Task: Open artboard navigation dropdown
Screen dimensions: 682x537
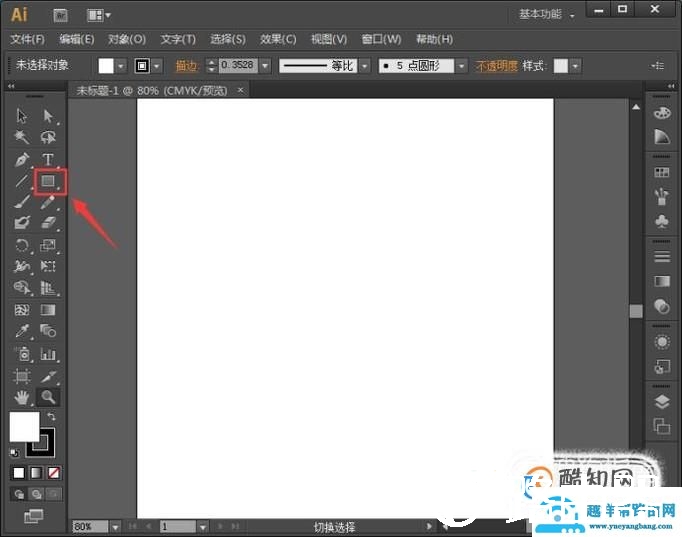Action: tap(203, 527)
